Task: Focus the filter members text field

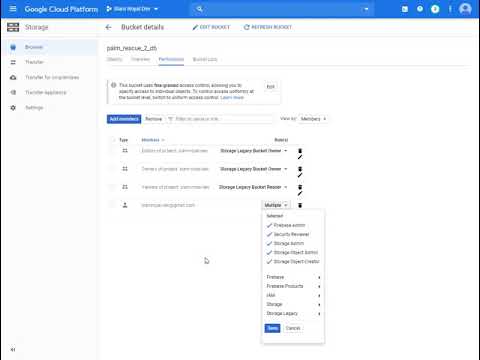Action: (x=220, y=119)
